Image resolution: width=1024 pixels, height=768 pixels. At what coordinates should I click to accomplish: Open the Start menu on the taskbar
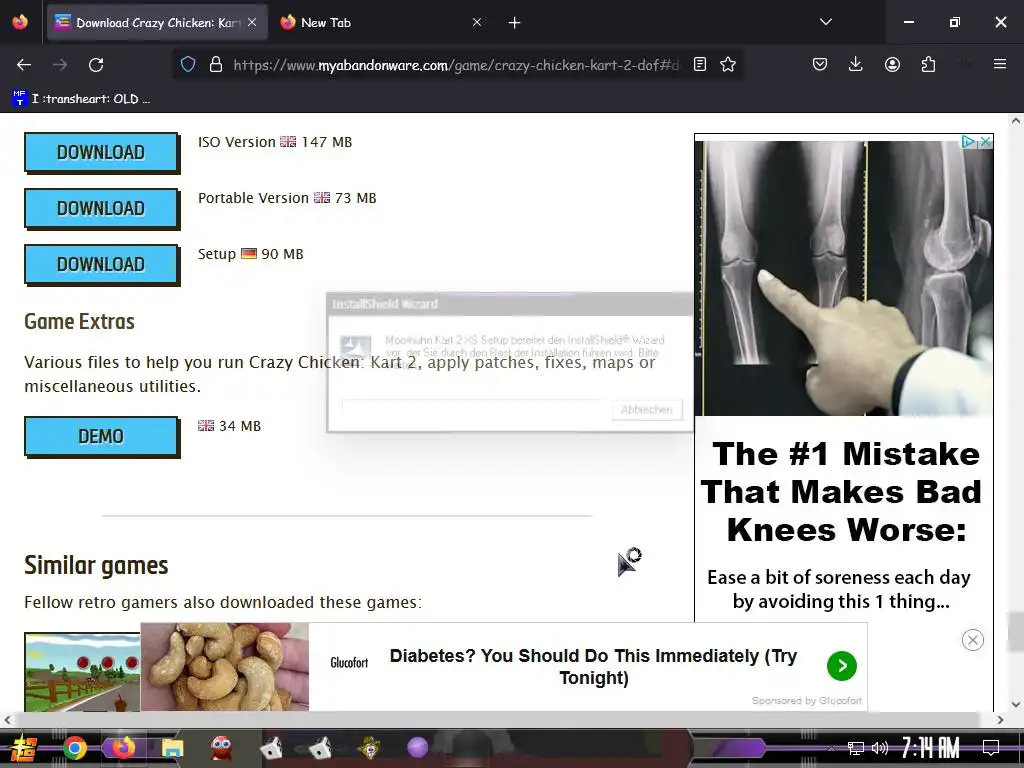point(23,748)
